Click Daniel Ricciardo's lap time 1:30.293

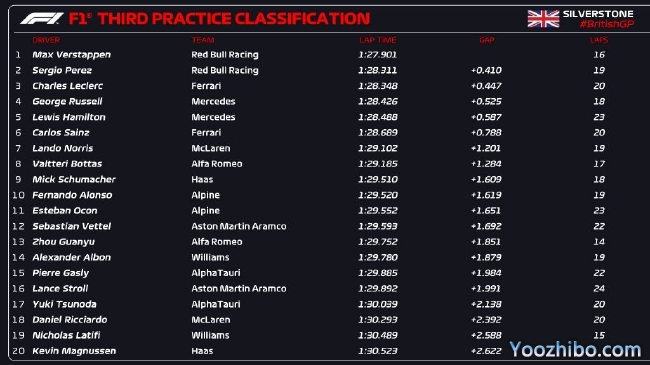click(x=378, y=320)
